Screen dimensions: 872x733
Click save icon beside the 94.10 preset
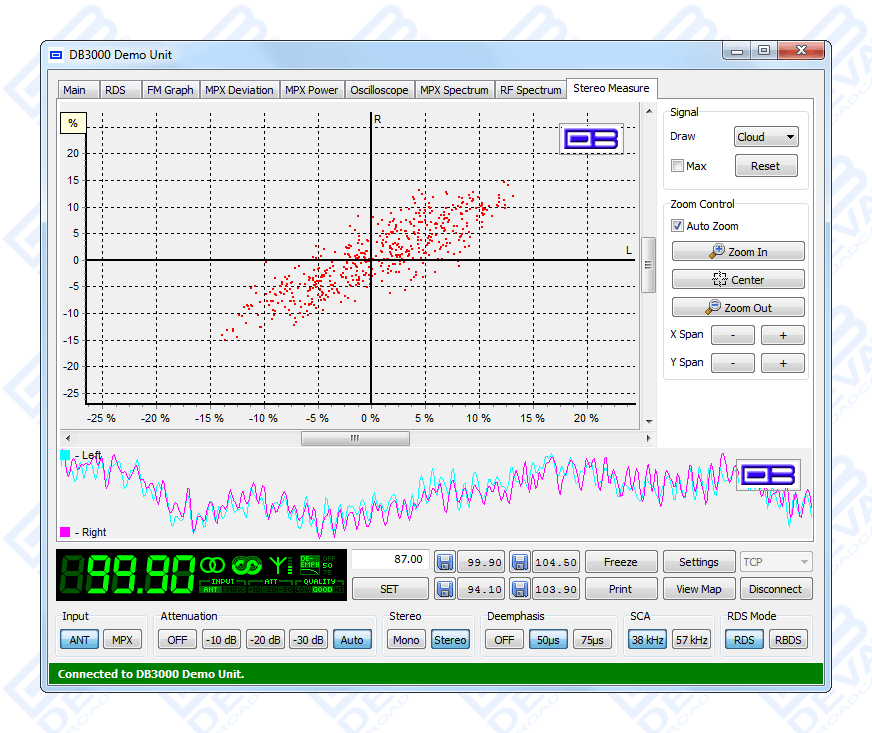444,589
